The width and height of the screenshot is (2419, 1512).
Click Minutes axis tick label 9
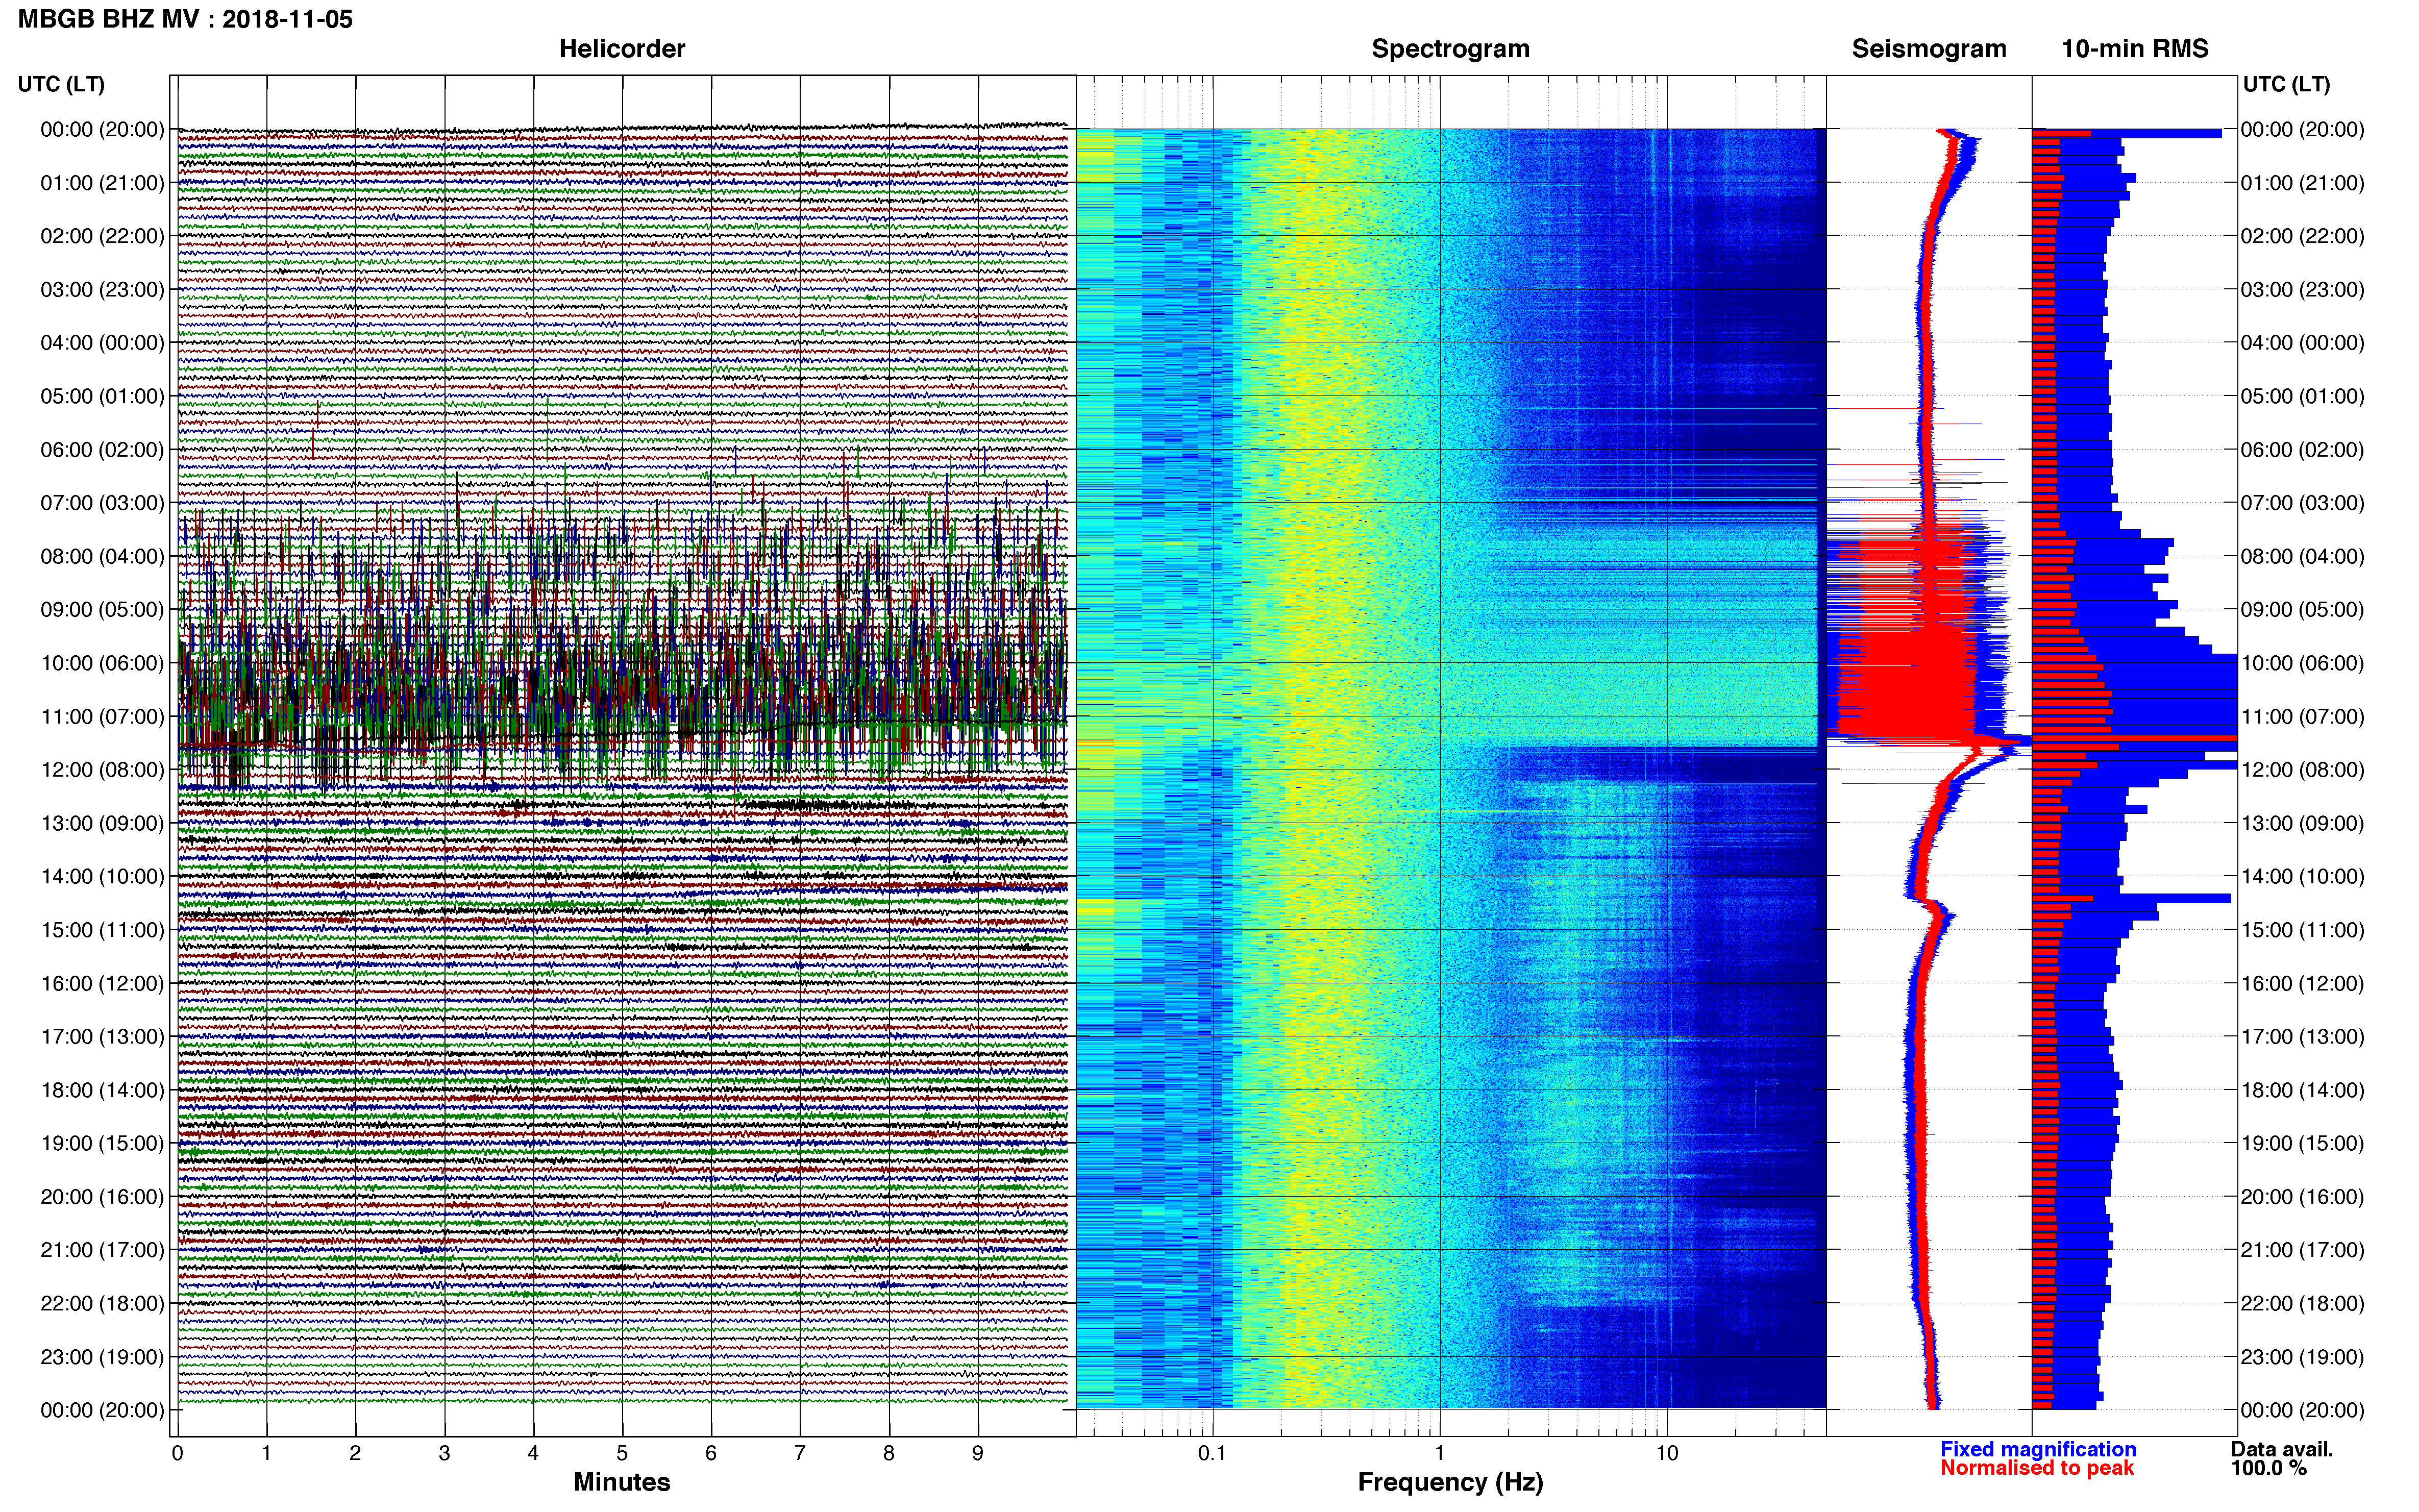[x=978, y=1453]
